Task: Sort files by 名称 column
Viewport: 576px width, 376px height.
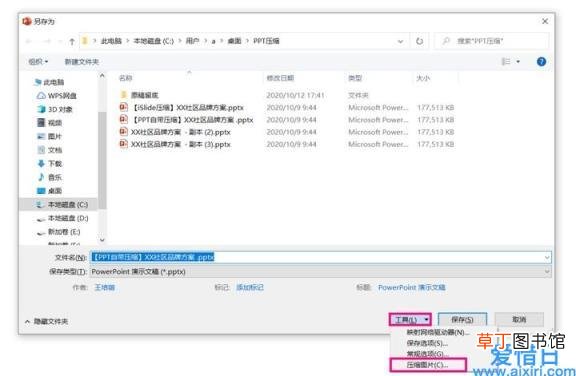Action: coord(126,78)
